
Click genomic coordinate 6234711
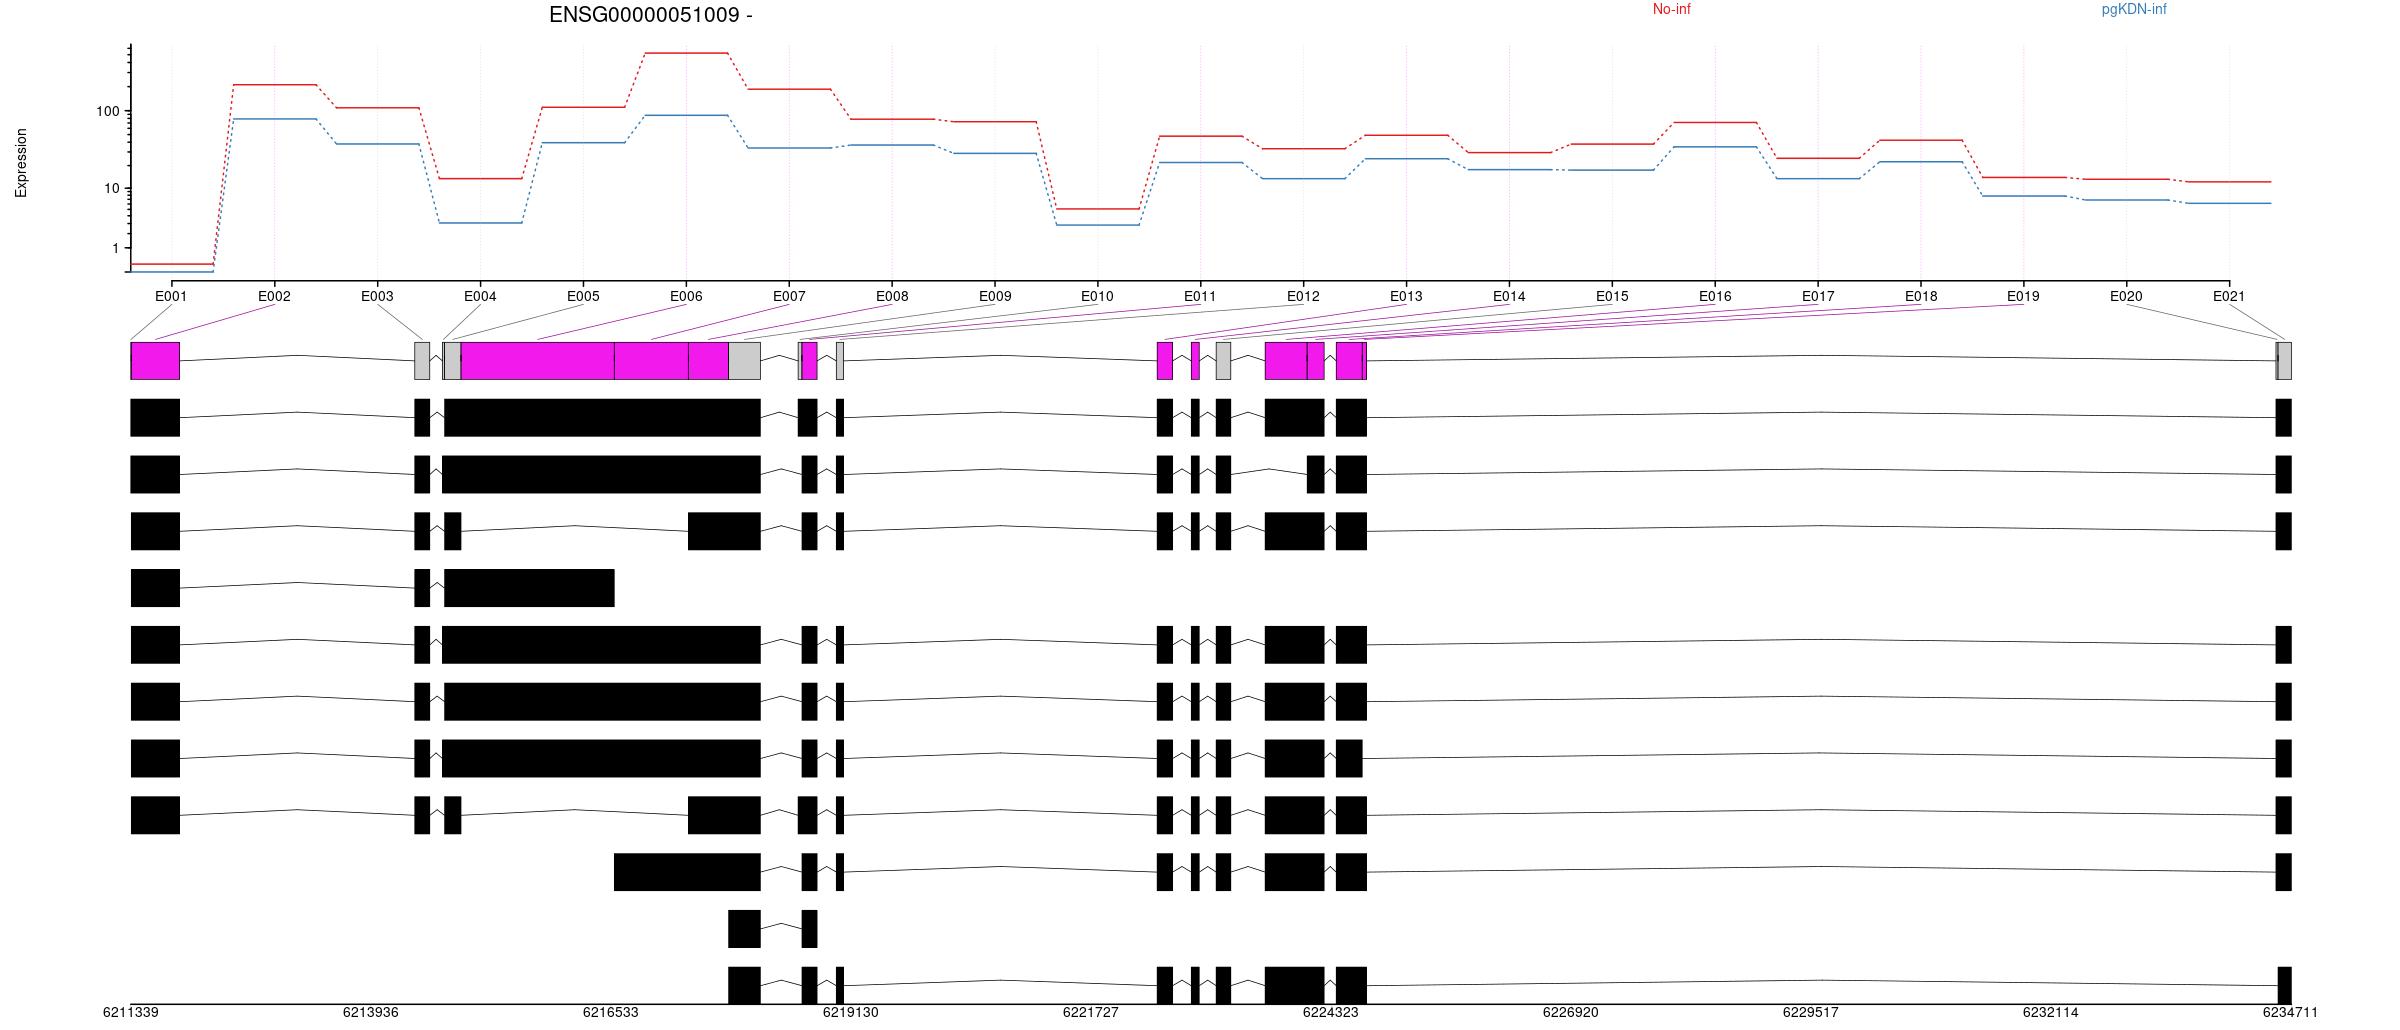2291,1013
